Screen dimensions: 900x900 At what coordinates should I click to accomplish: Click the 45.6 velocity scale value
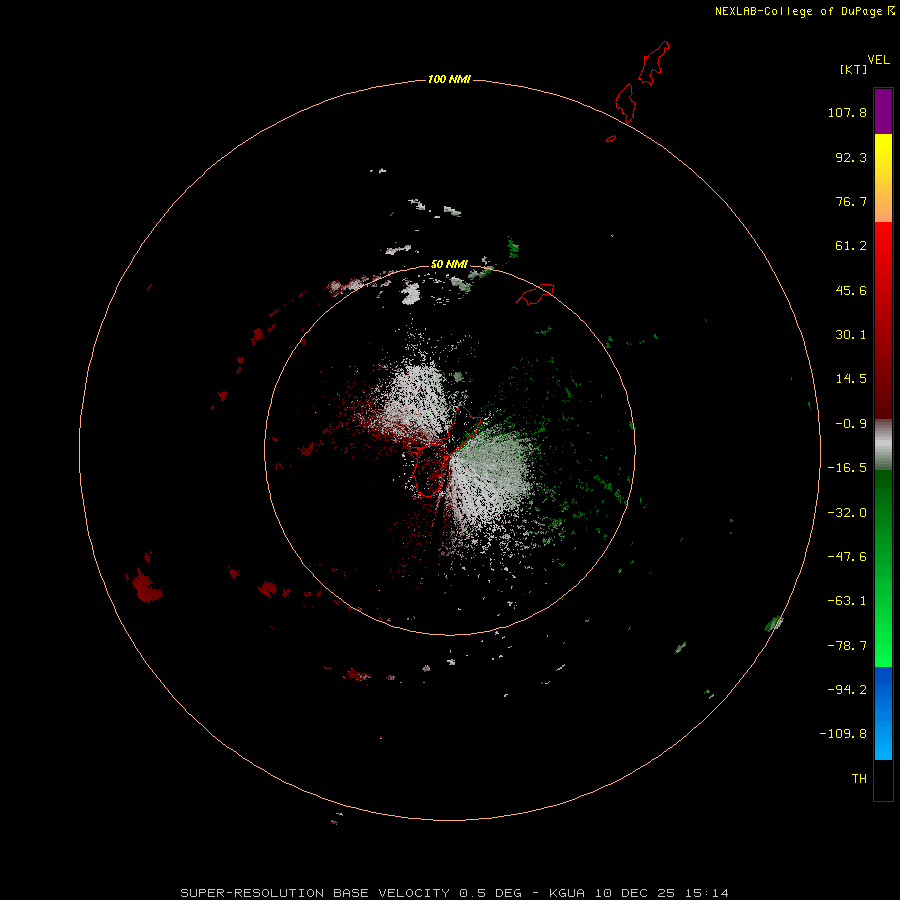(851, 290)
